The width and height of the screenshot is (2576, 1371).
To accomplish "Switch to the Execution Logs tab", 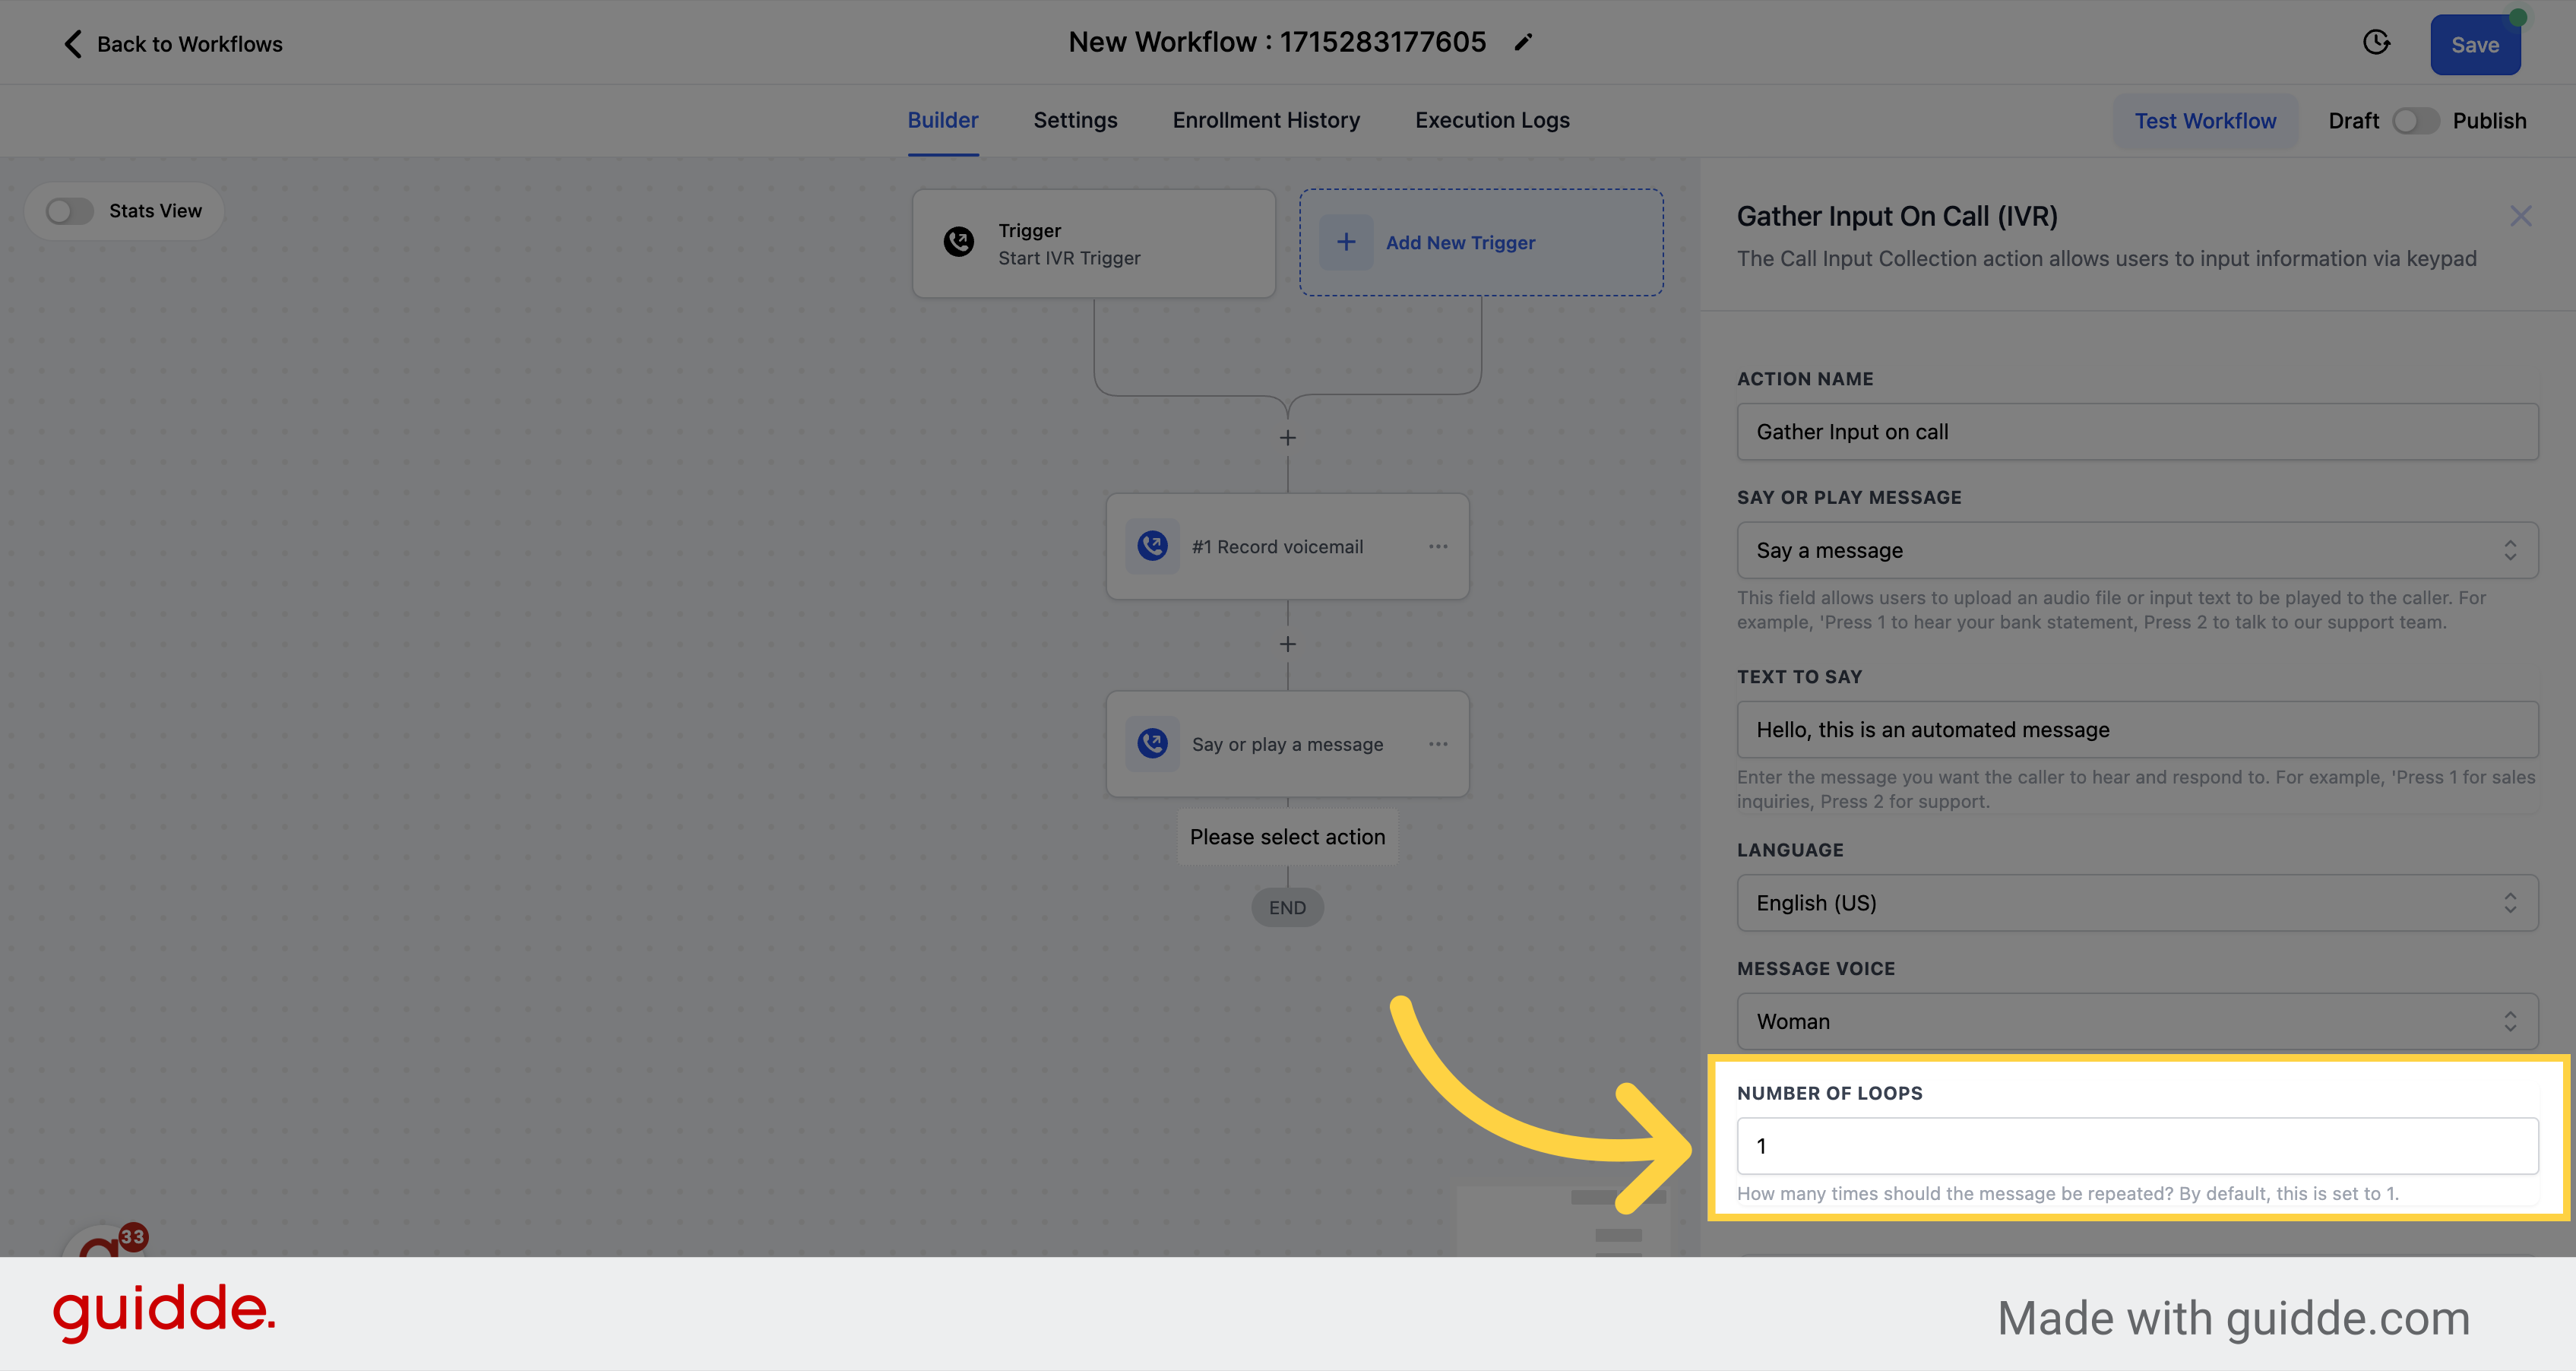I will [1492, 119].
